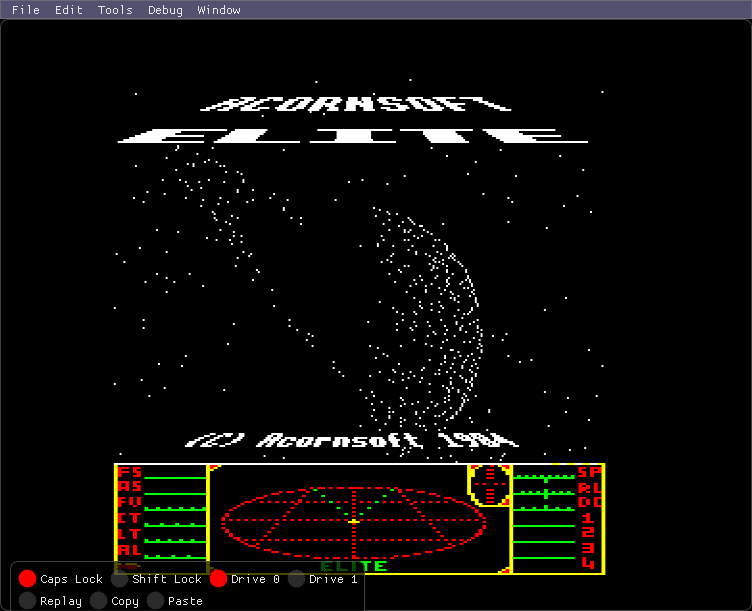Click the FS fore shield gauge
752x611 pixels.
tap(175, 478)
